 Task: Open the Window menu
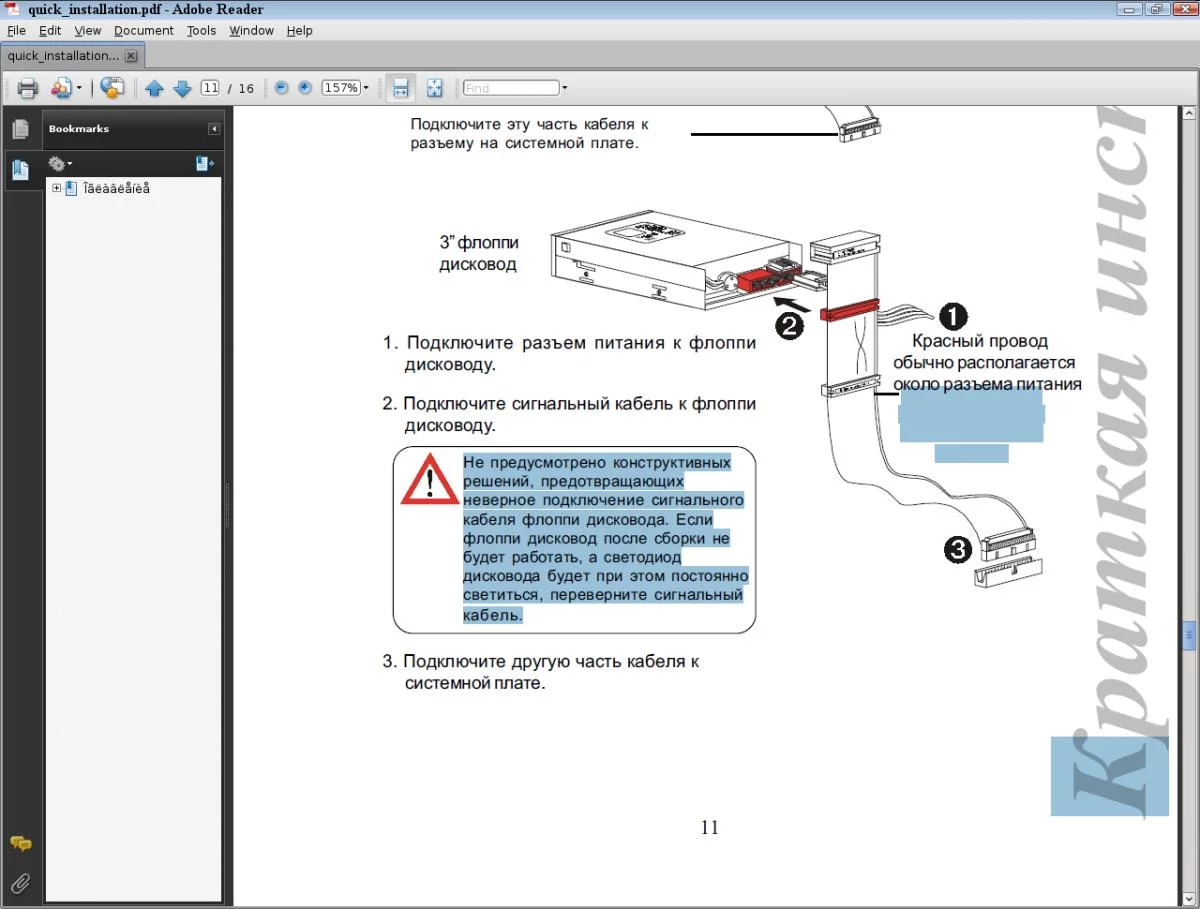pos(252,31)
